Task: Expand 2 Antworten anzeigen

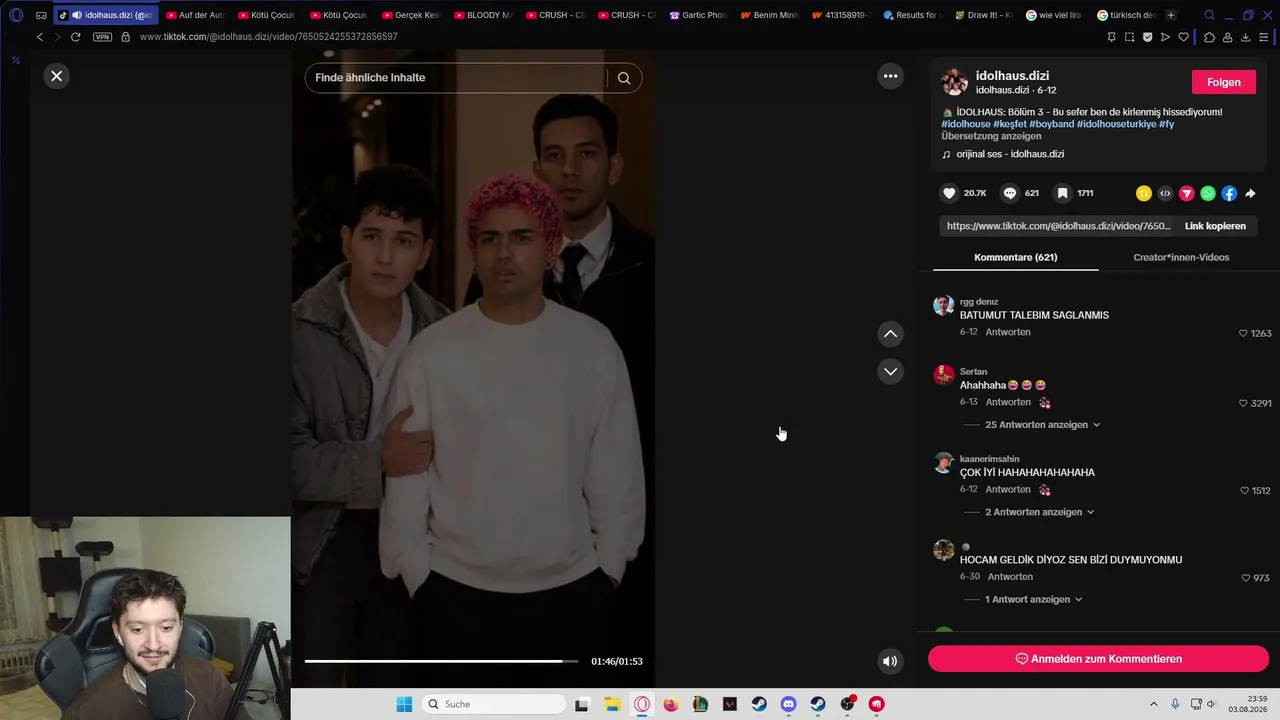Action: [1040, 512]
